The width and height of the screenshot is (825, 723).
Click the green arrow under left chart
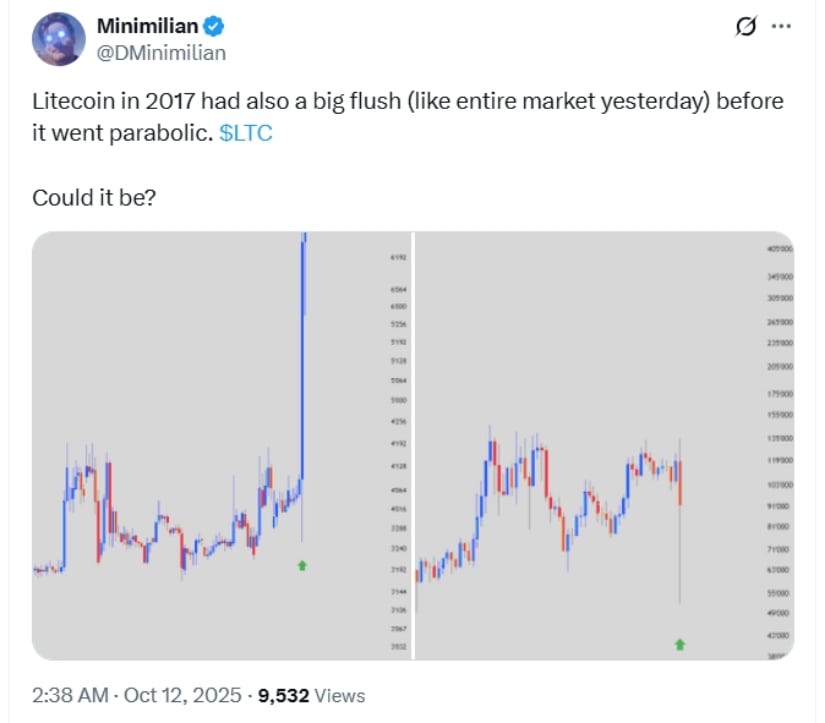pos(302,566)
